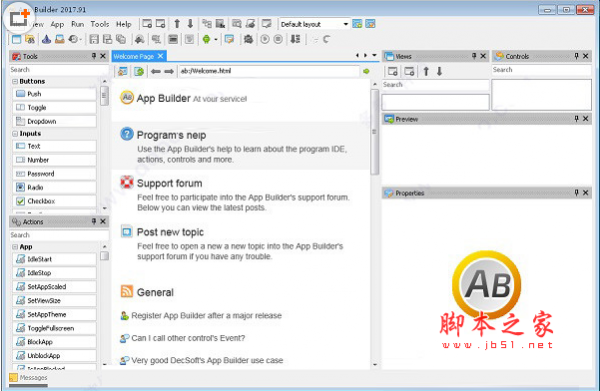This screenshot has width=600, height=391.
Task: Open the tab list dropdown arrow
Action: tap(374, 55)
